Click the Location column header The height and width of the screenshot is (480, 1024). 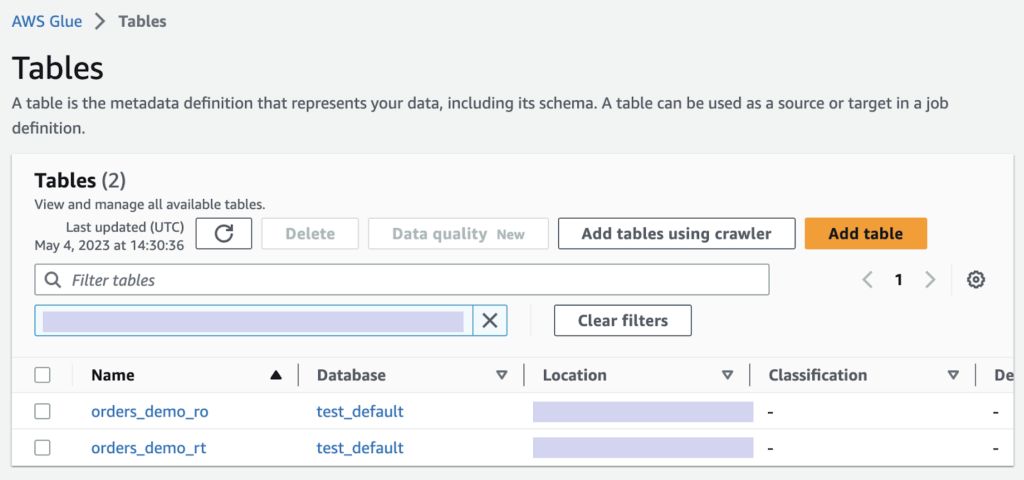click(575, 375)
